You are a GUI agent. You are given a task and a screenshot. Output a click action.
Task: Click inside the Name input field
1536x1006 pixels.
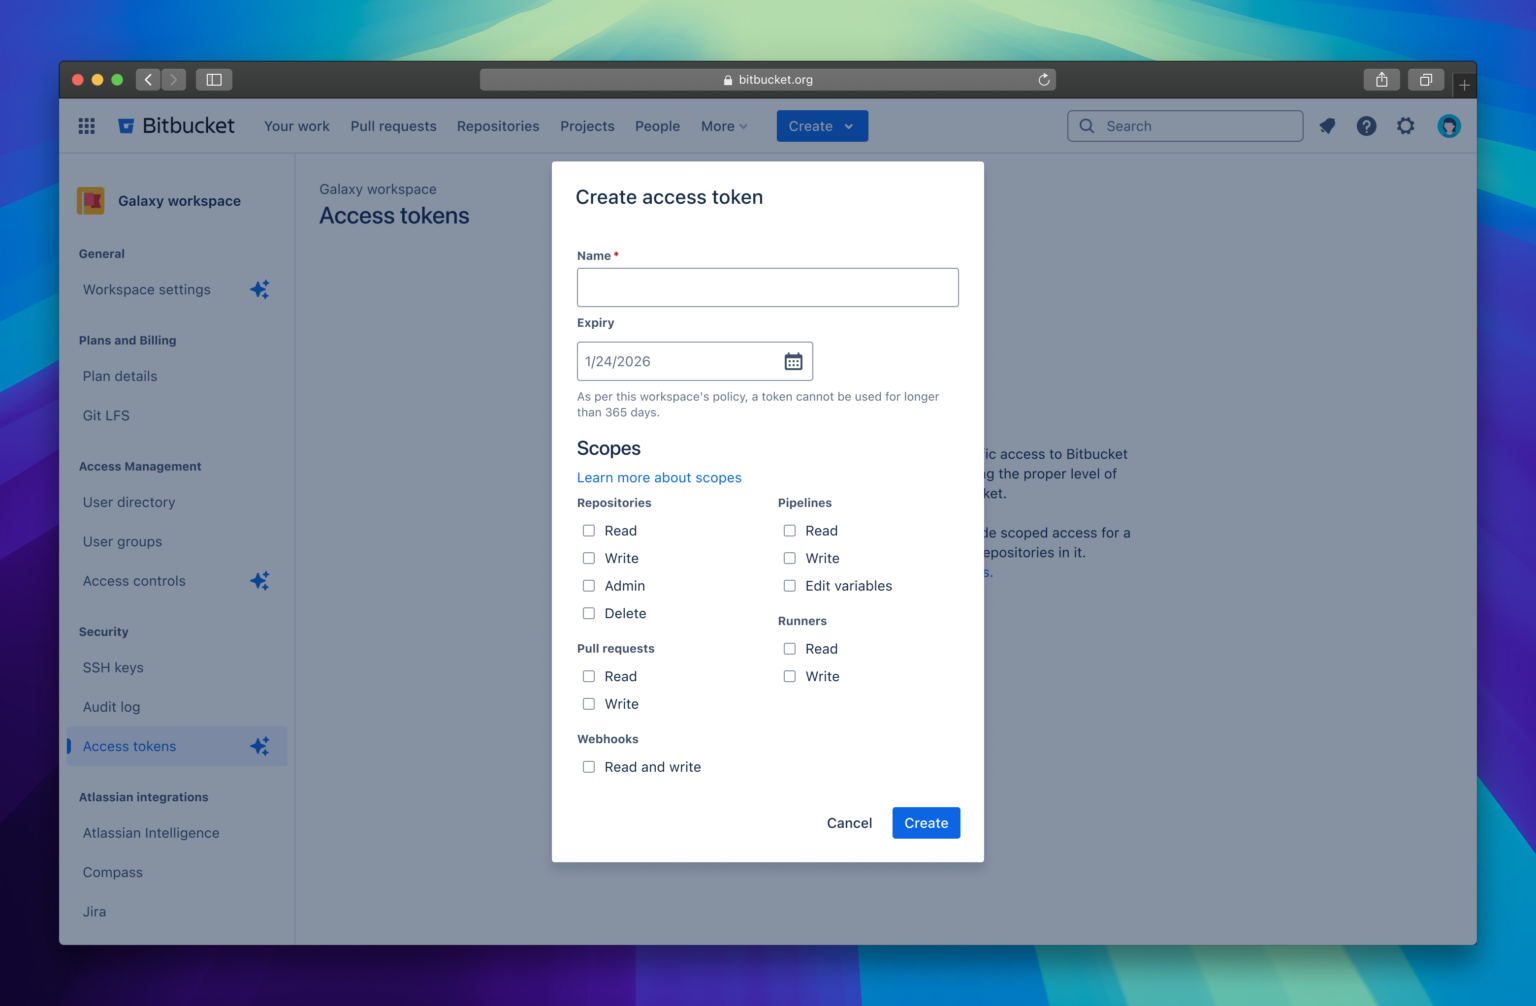pos(767,287)
